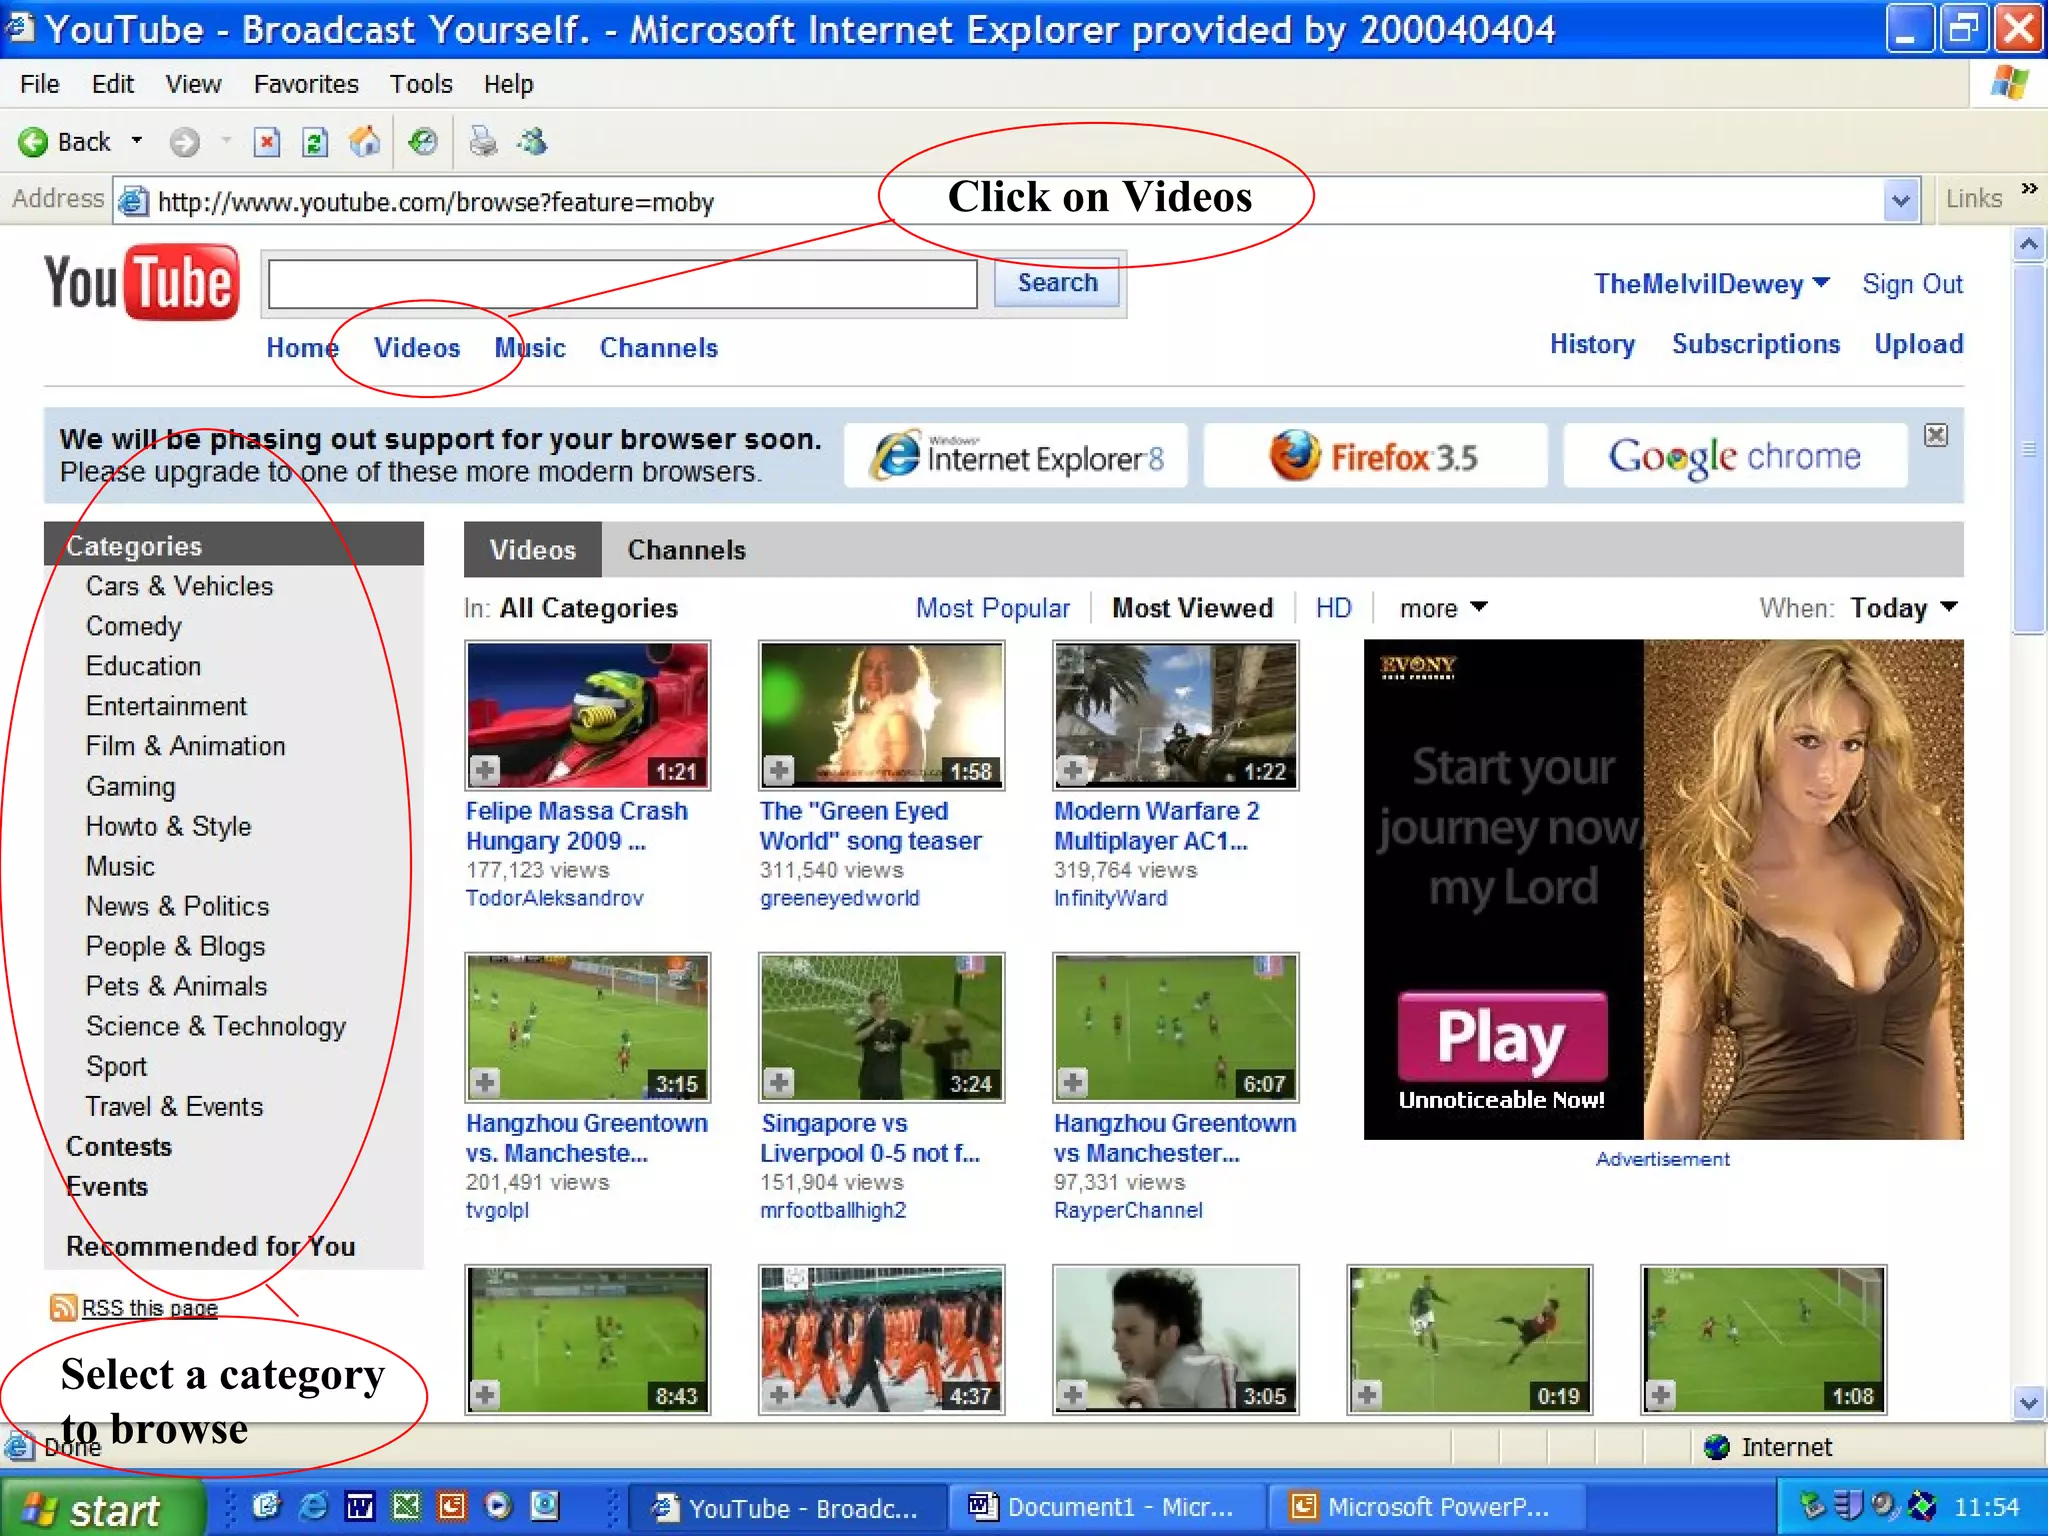Select the Comedy category

pos(134,627)
